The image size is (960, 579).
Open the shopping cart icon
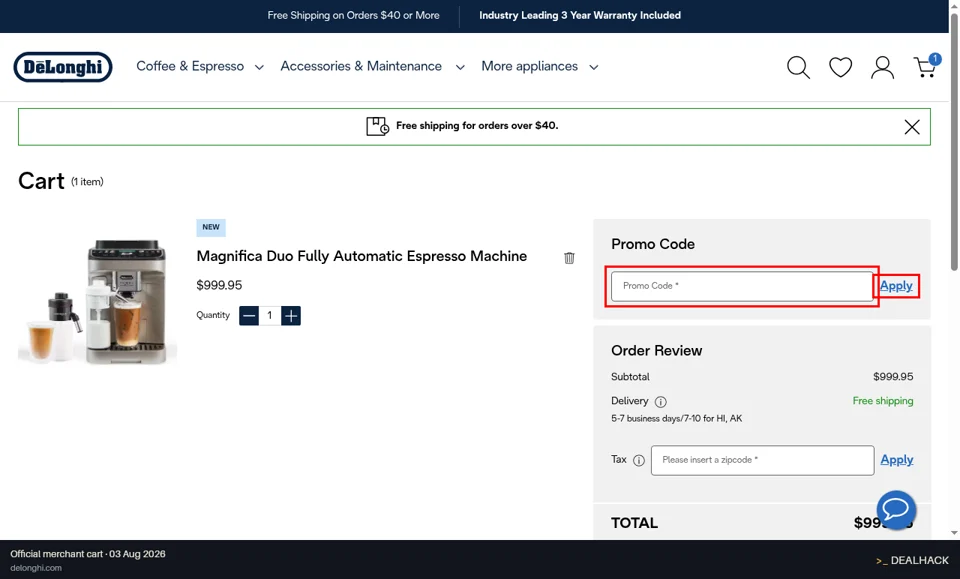click(926, 66)
